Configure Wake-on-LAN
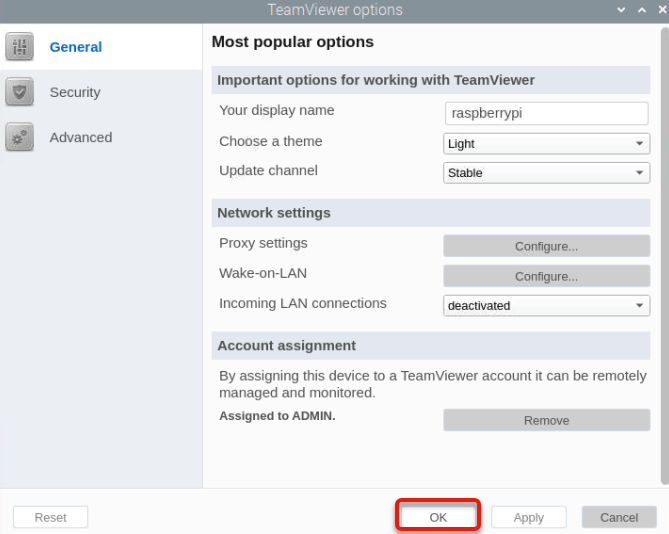The image size is (669, 534). coord(547,276)
